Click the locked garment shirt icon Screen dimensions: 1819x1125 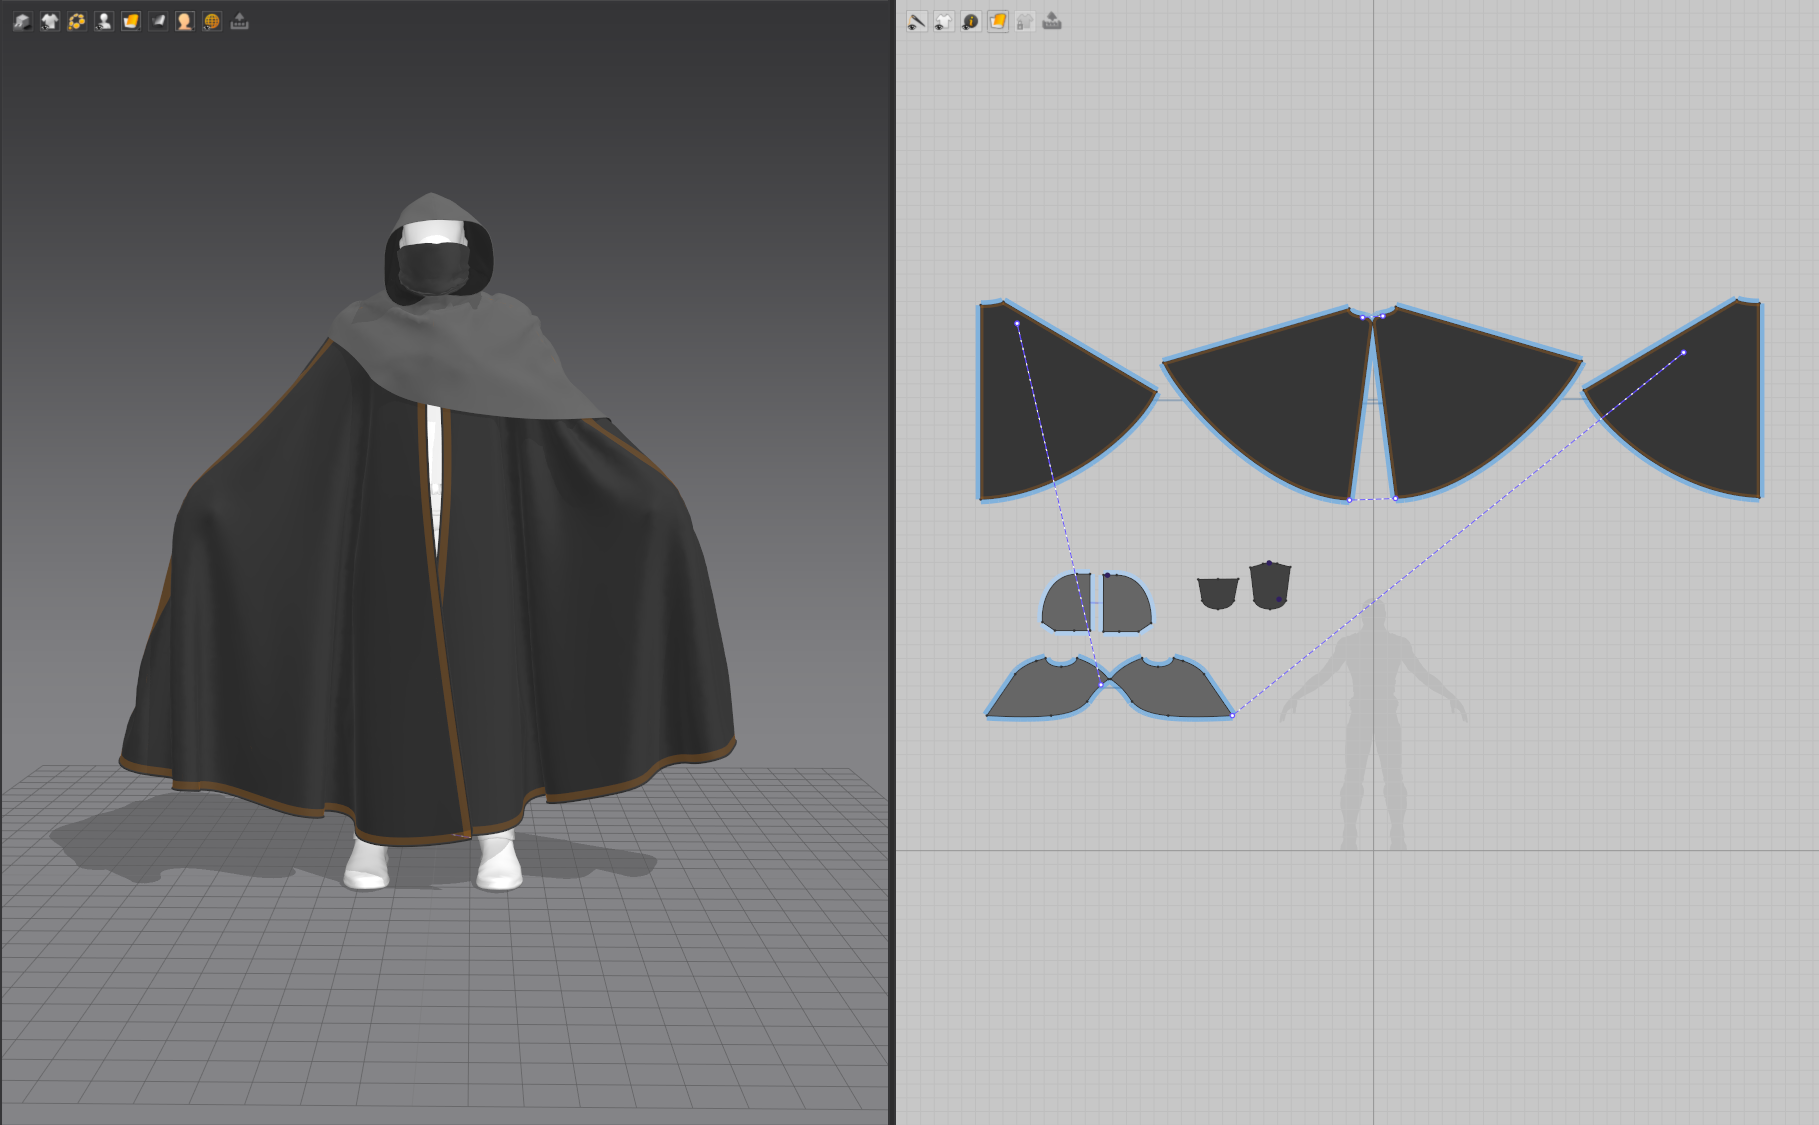[1024, 21]
